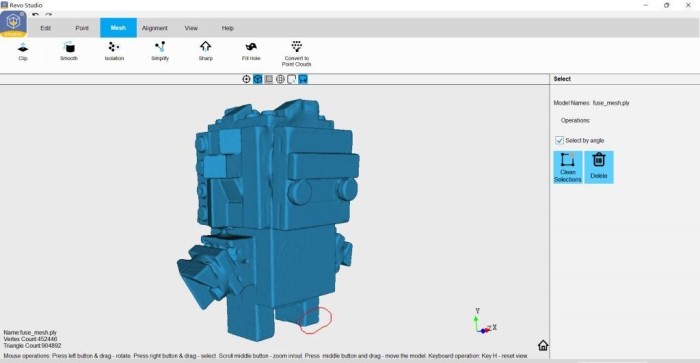700x363 pixels.
Task: Click the Vertex Count value text
Action: (x=30, y=339)
